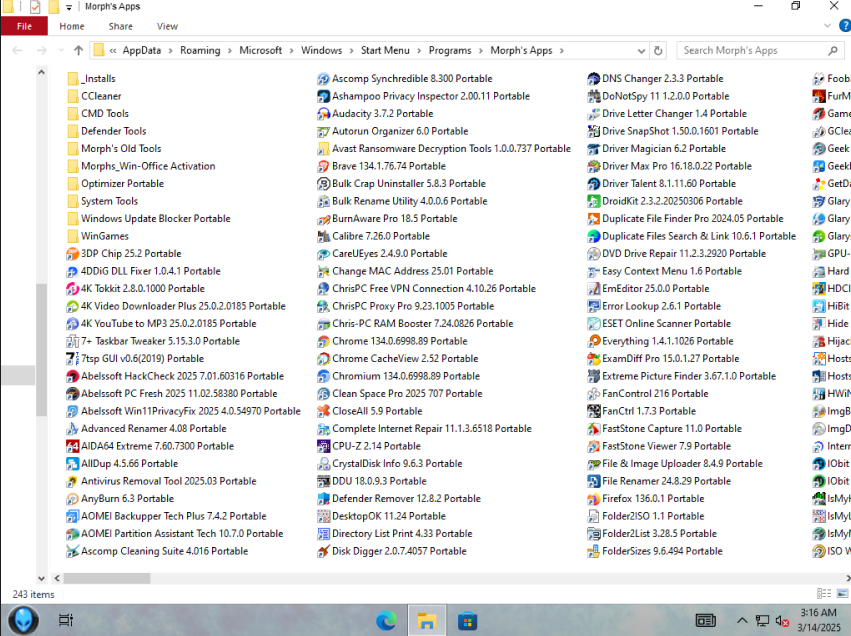Click the Driver Magician 6.2 icon
This screenshot has width=851, height=636.
click(593, 149)
